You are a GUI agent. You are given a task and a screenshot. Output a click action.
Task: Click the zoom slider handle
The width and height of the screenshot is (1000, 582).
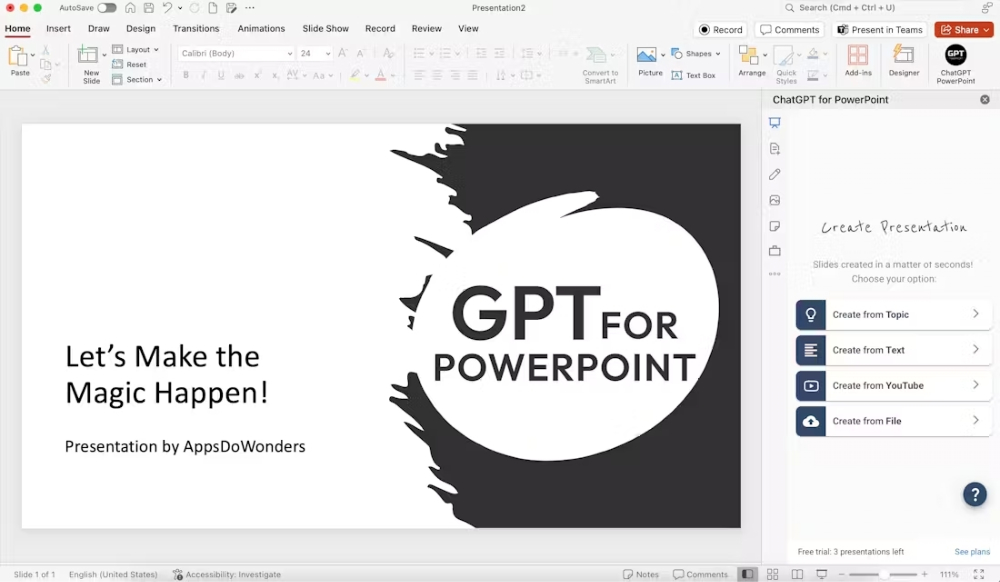(883, 574)
